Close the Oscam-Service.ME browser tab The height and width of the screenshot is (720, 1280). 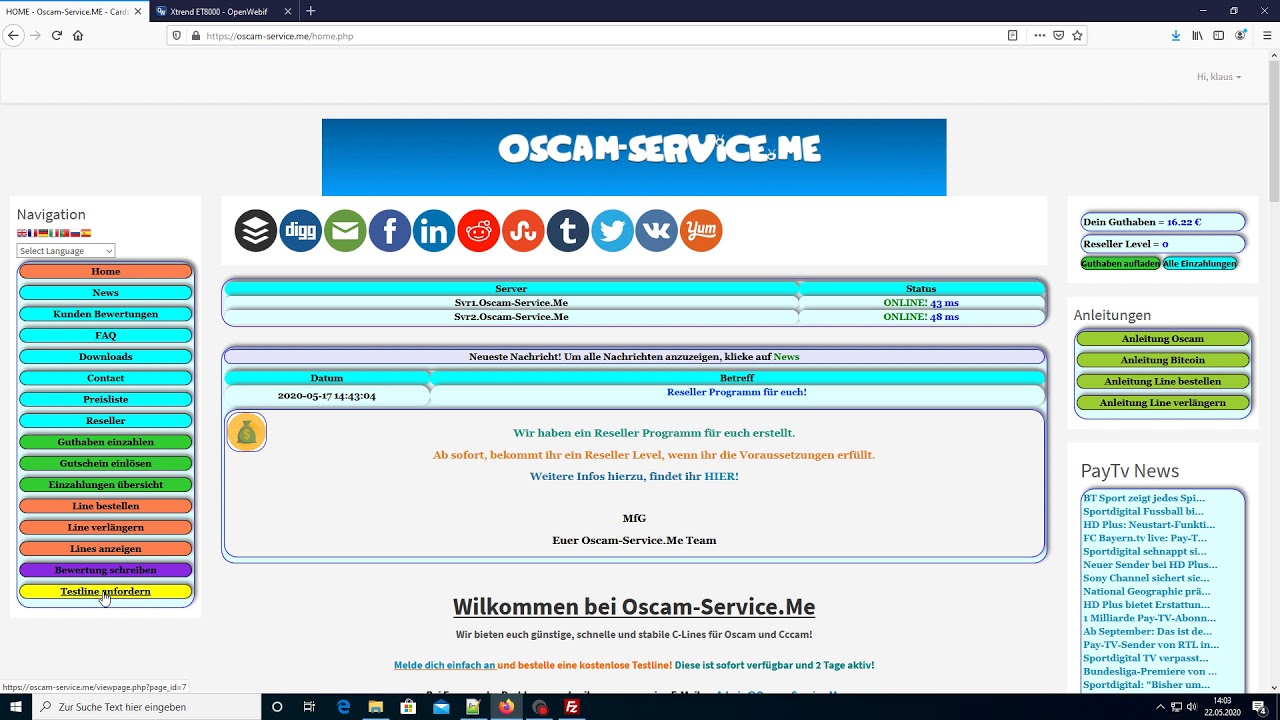pyautogui.click(x=138, y=11)
